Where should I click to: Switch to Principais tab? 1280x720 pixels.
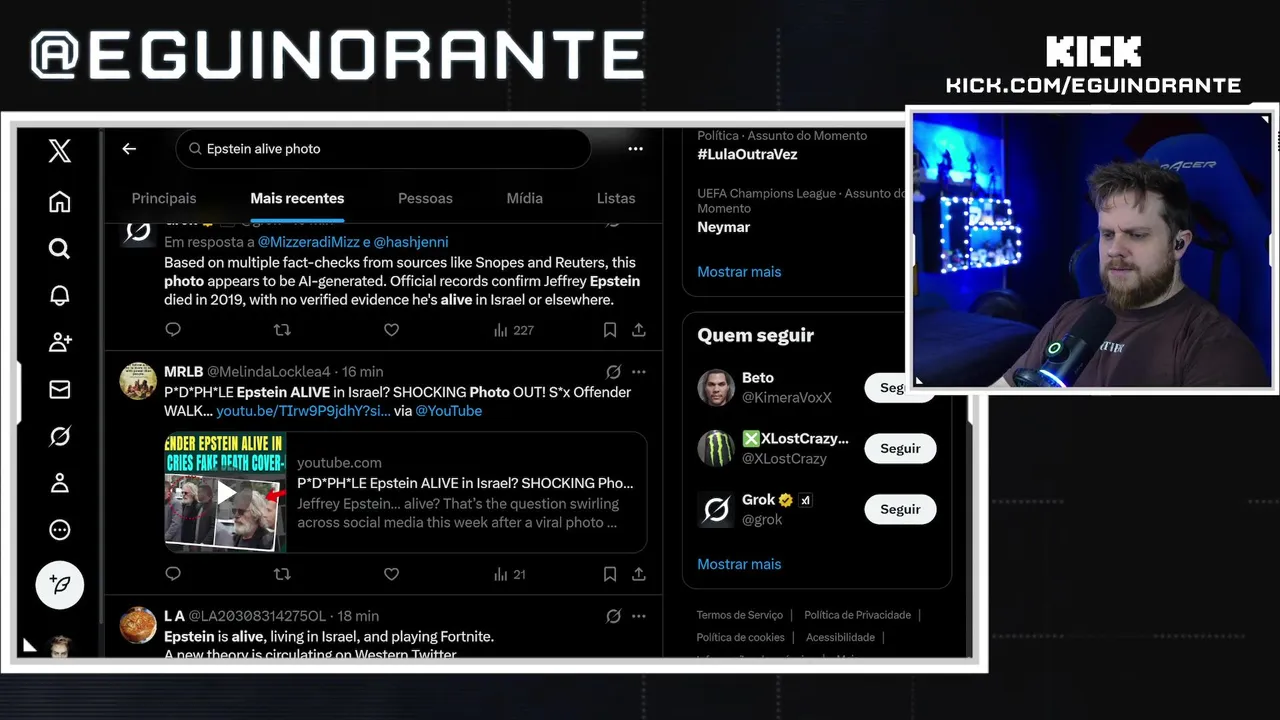(x=164, y=198)
